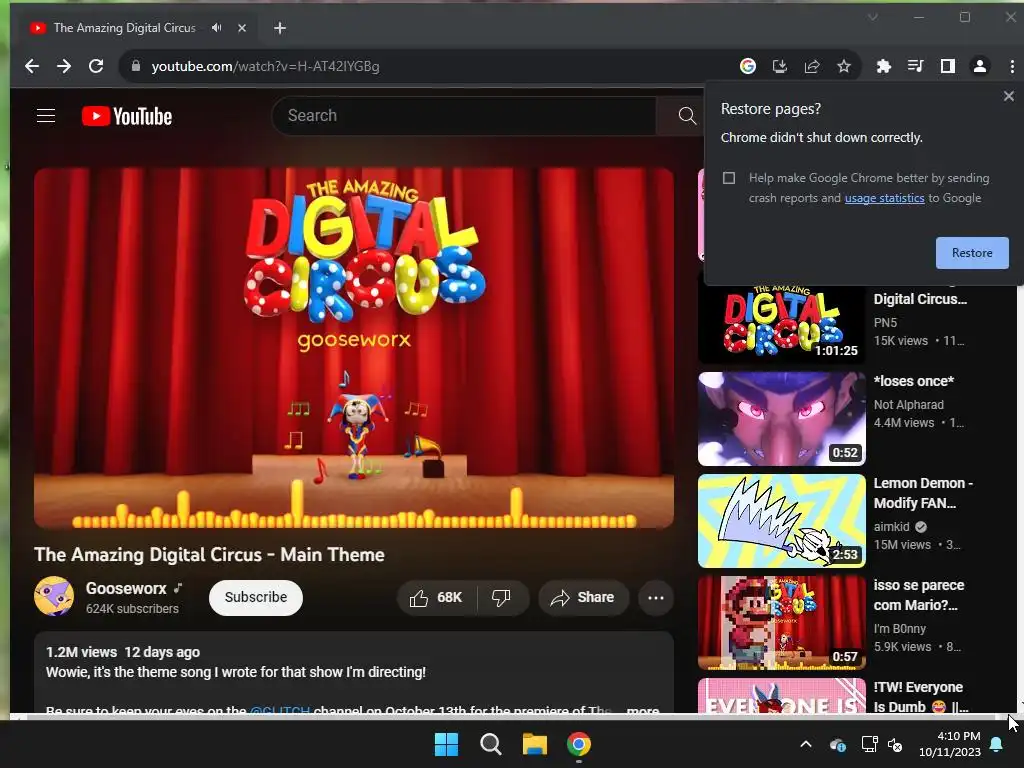Expand the description with ...more

(x=642, y=709)
